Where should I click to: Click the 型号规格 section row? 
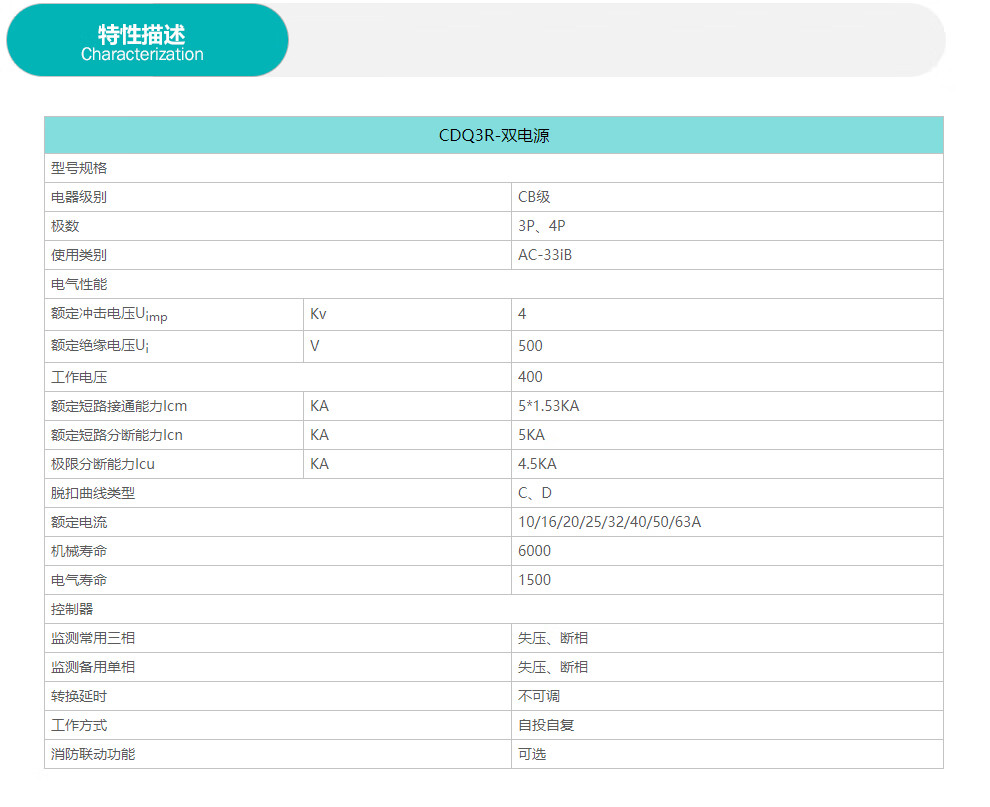click(494, 169)
